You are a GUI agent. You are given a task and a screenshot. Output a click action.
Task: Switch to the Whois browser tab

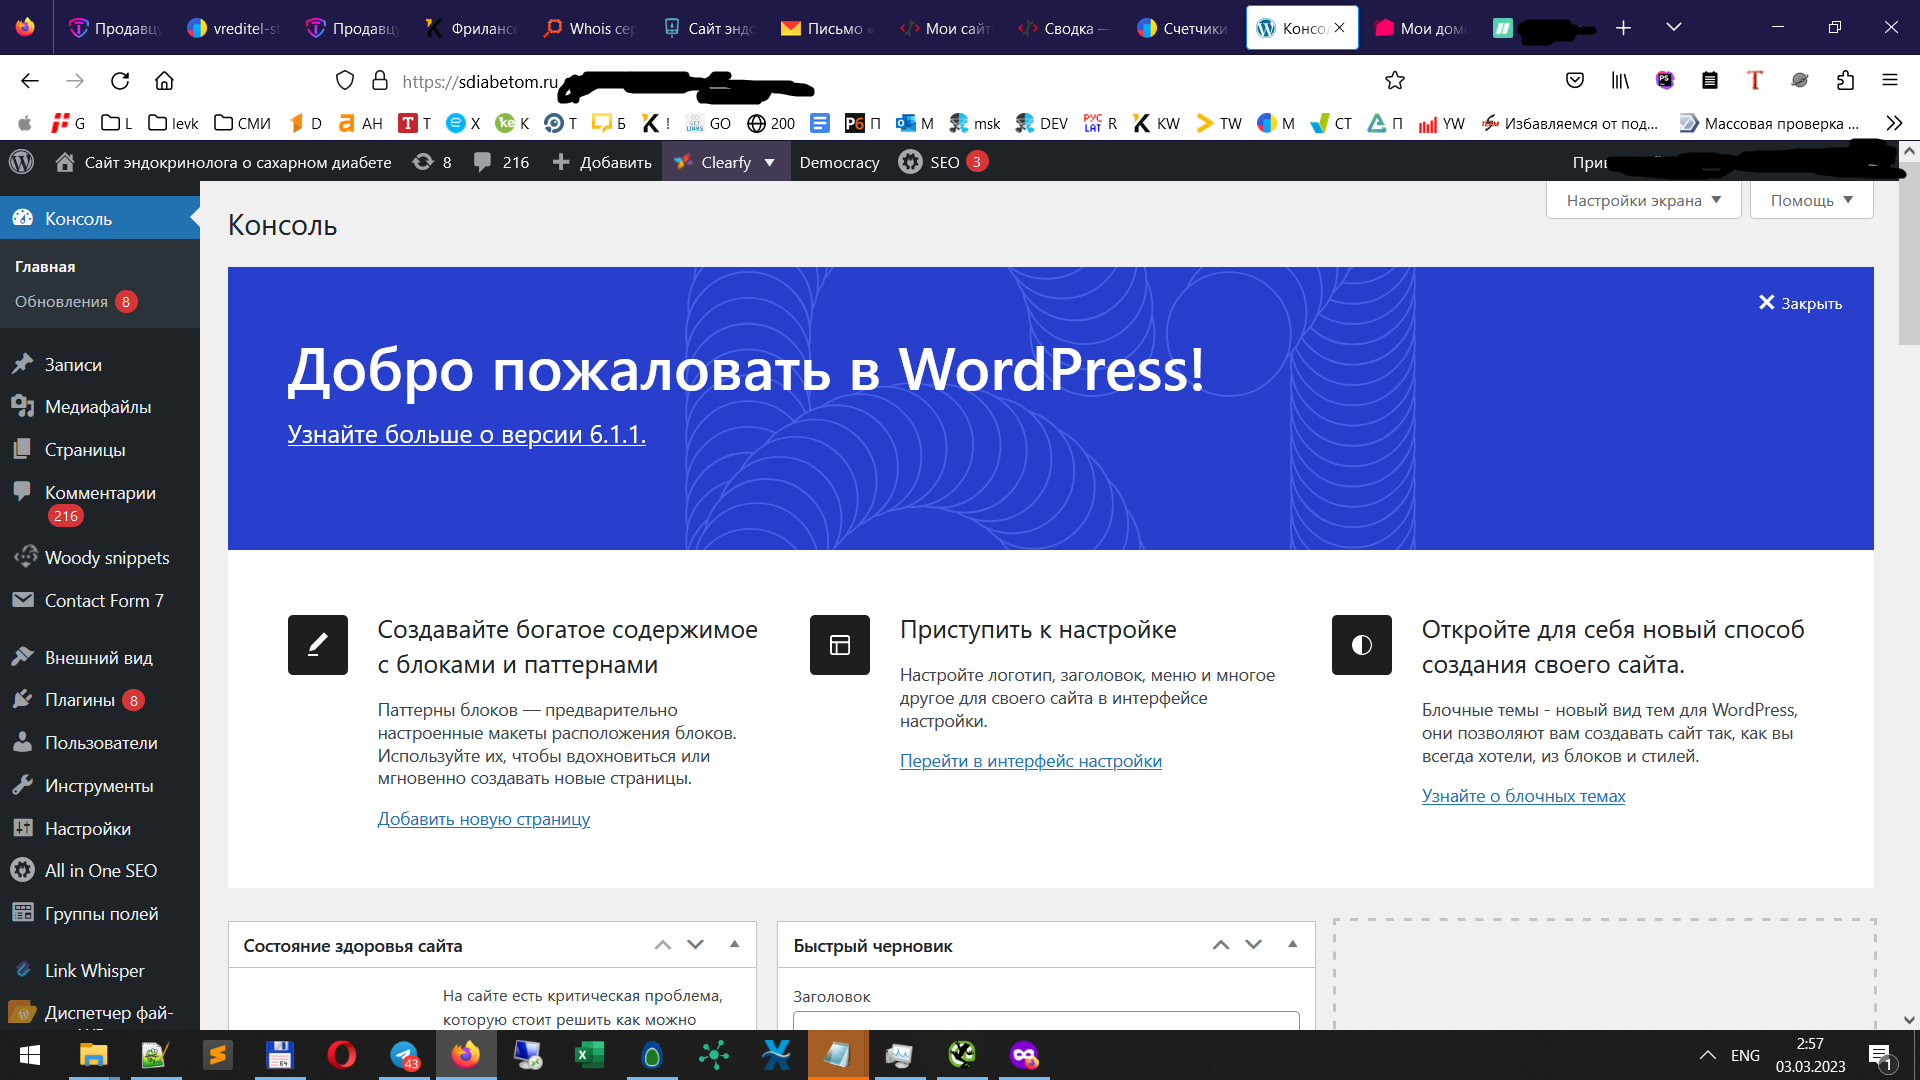(x=590, y=28)
